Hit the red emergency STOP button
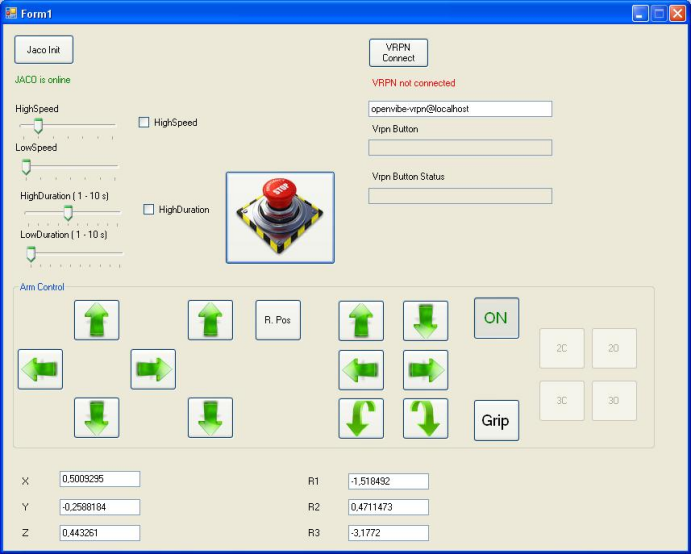 point(280,218)
